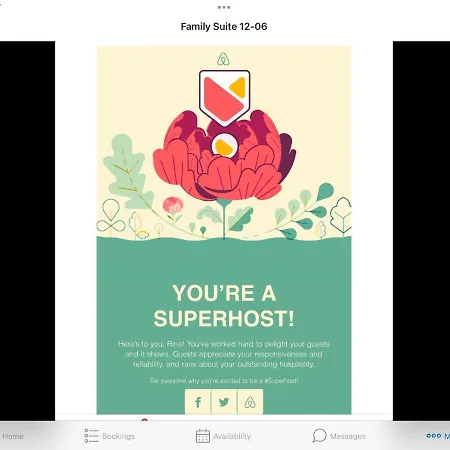
Task: Switch to the Bookings tab label
Action: 118,436
